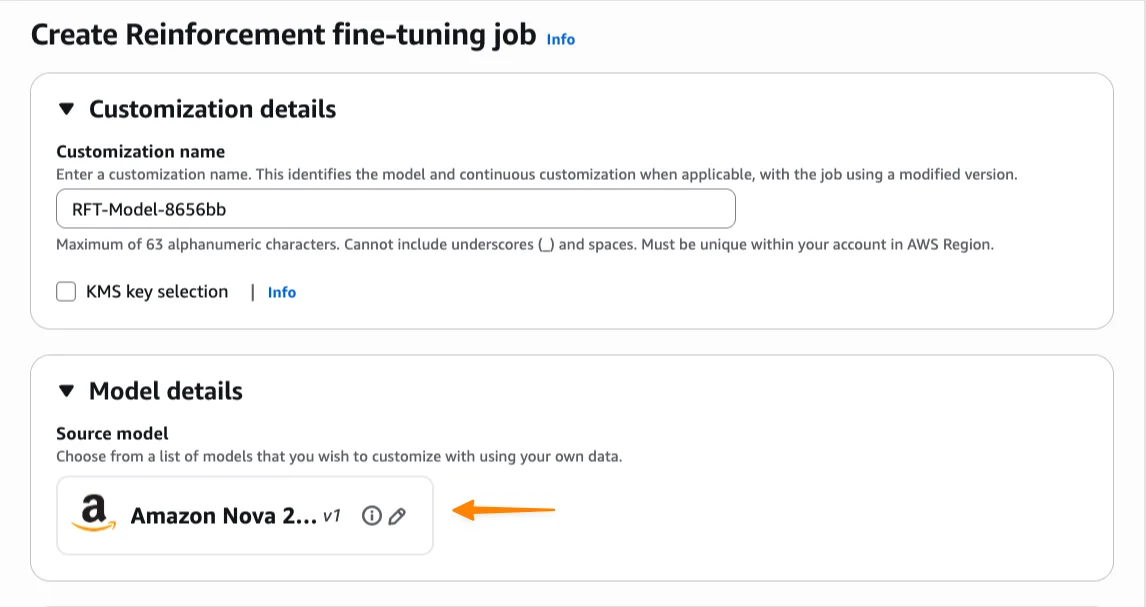Click the Create Reinforcement fine-tuning job title
Screen dimensions: 1146x607
(x=283, y=36)
